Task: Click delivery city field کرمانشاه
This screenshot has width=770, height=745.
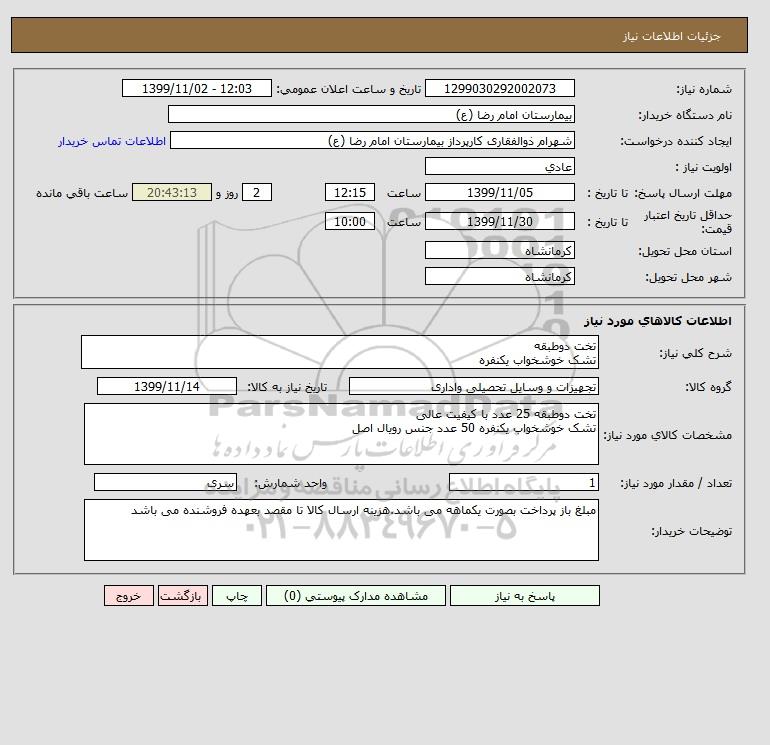Action: 499,276
